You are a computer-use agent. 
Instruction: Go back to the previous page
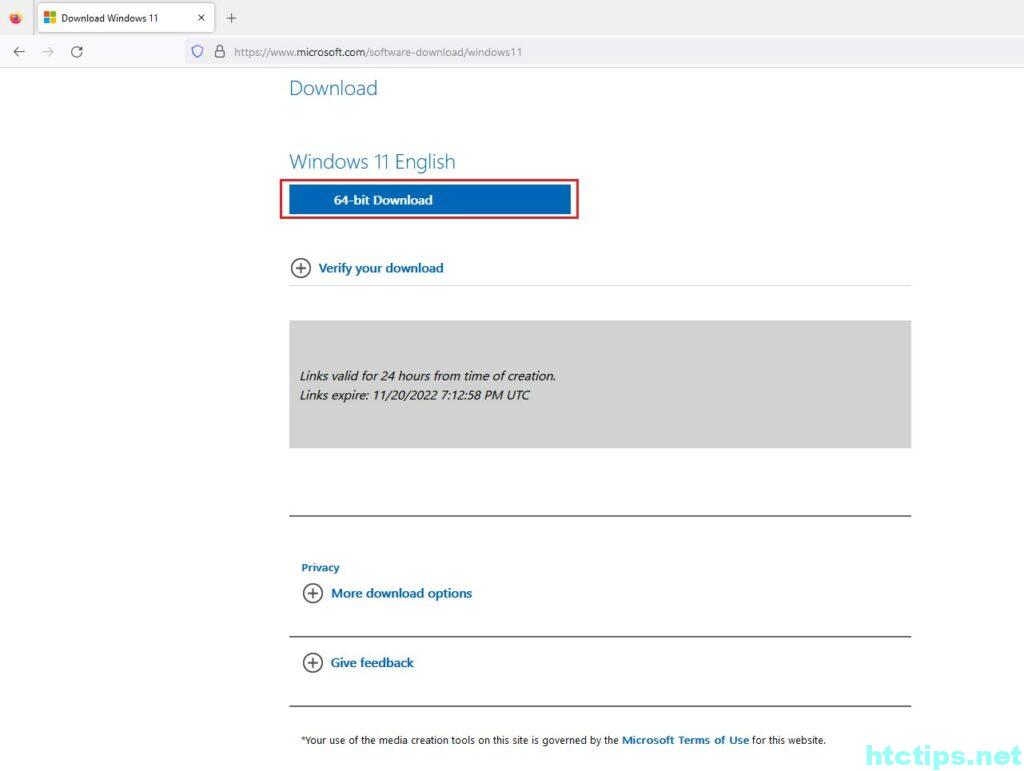coord(19,52)
